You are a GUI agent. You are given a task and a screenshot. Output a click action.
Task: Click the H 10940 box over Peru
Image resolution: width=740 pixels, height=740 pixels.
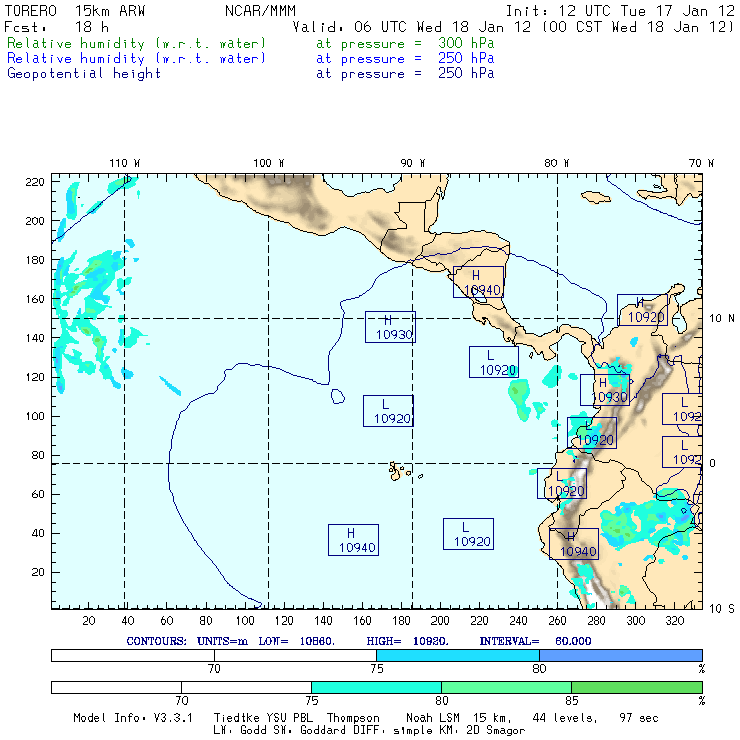point(574,544)
